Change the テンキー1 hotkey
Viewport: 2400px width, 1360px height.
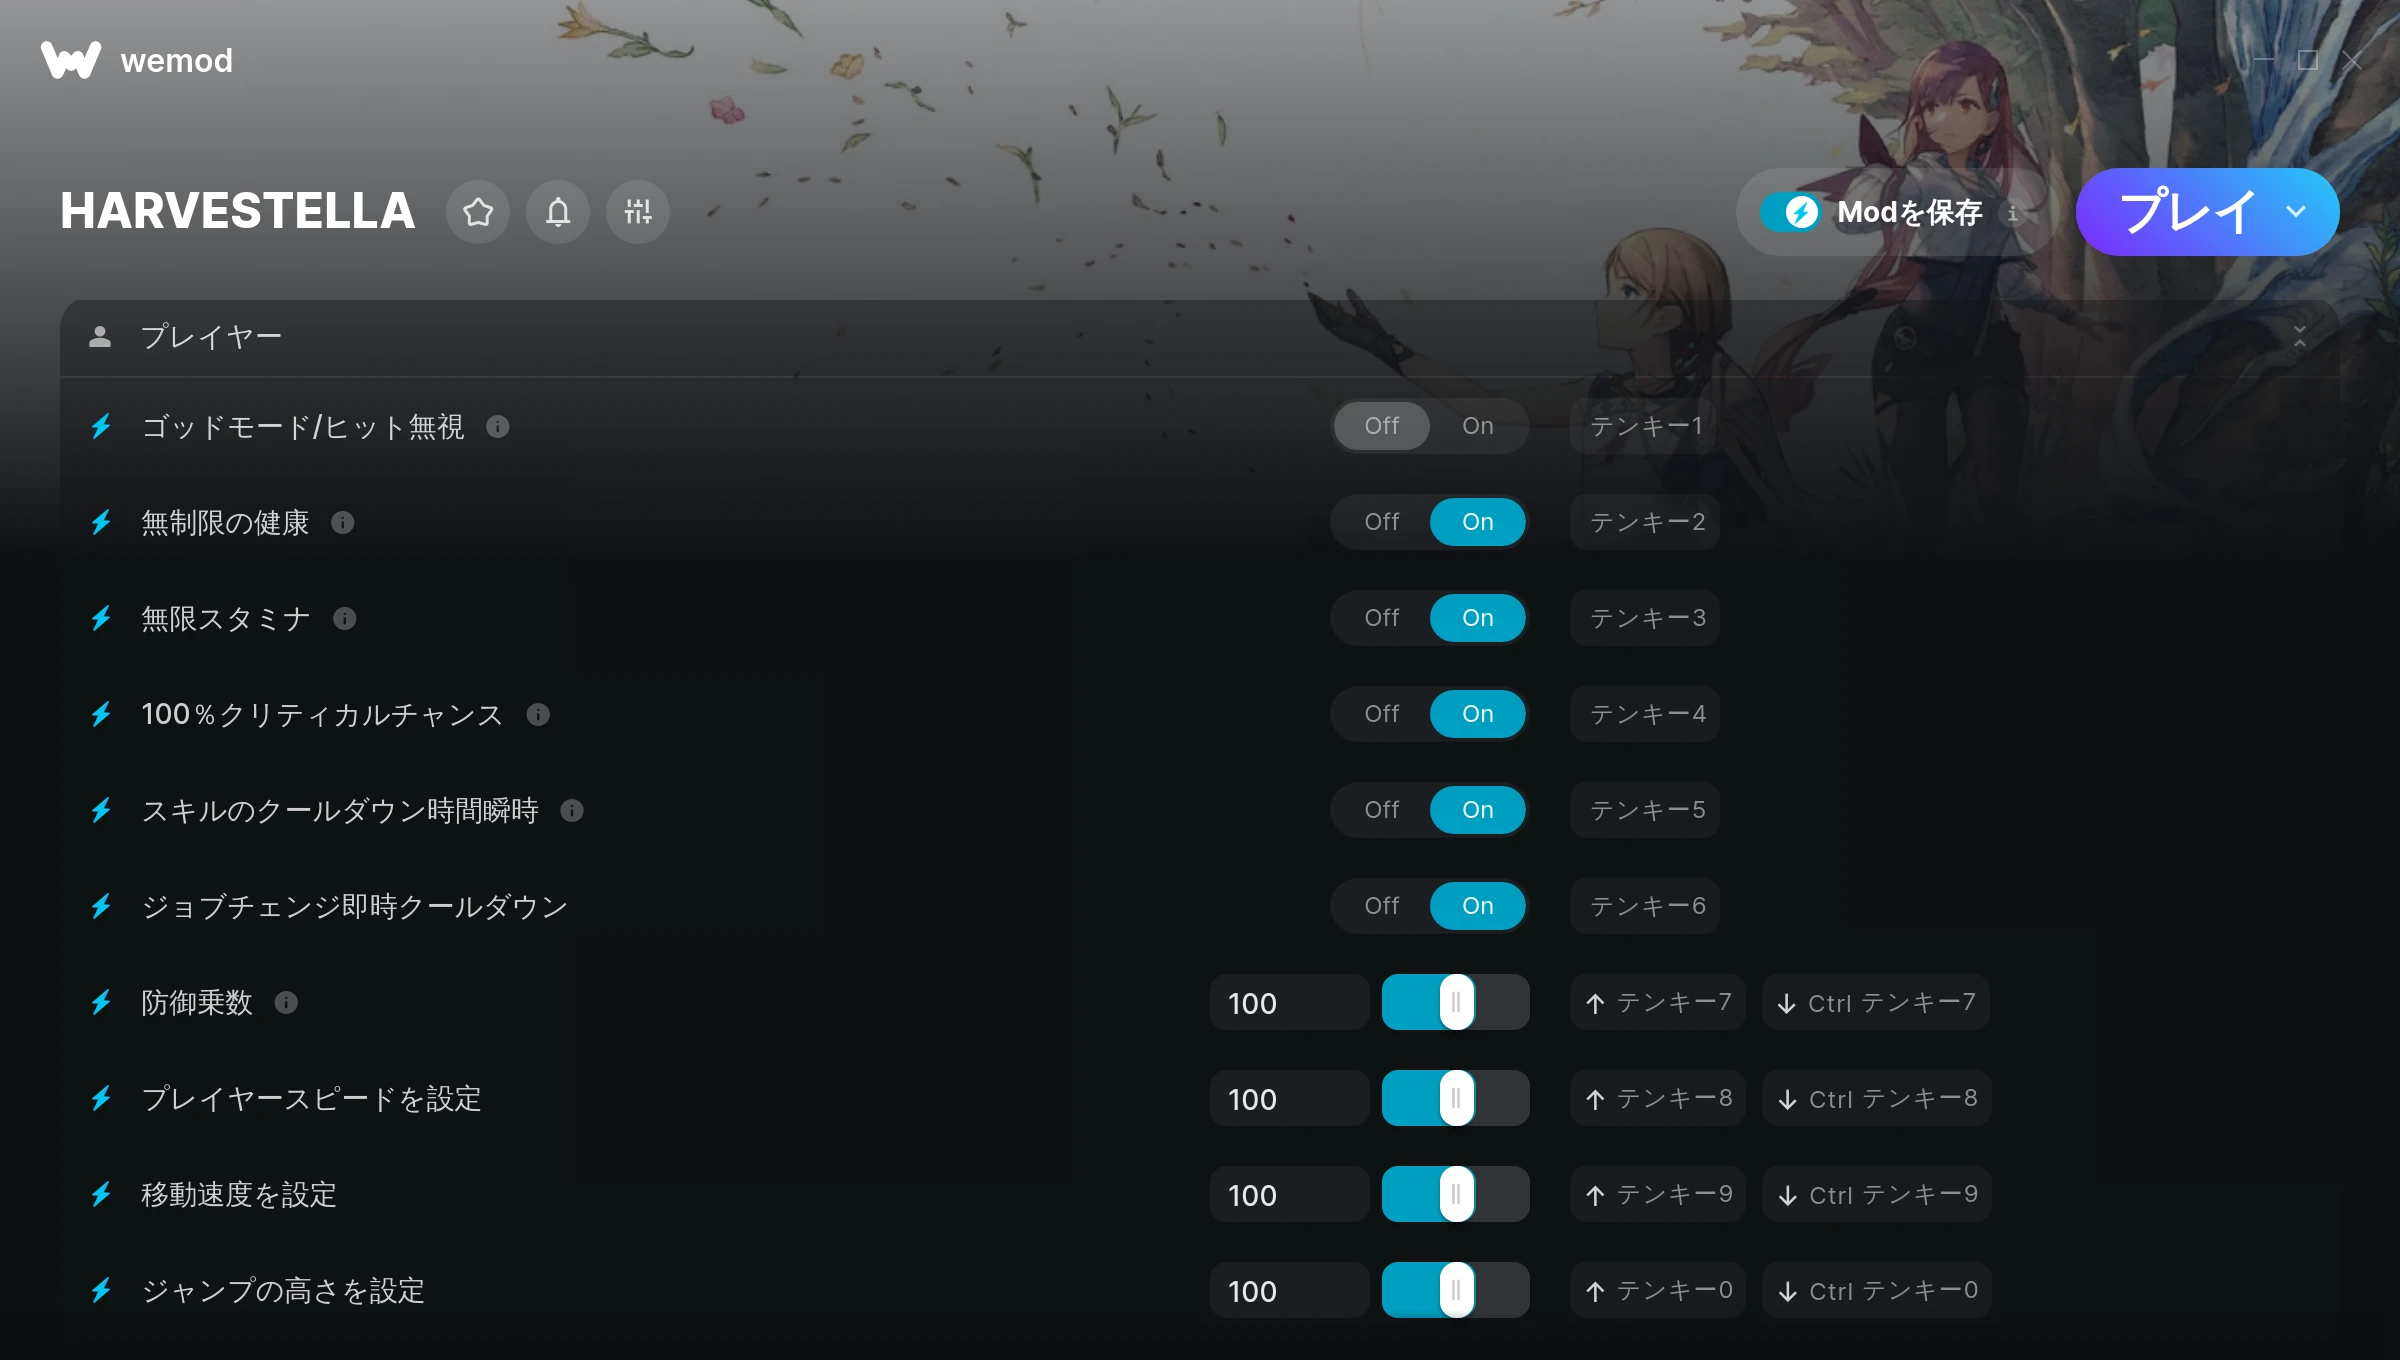[1645, 426]
